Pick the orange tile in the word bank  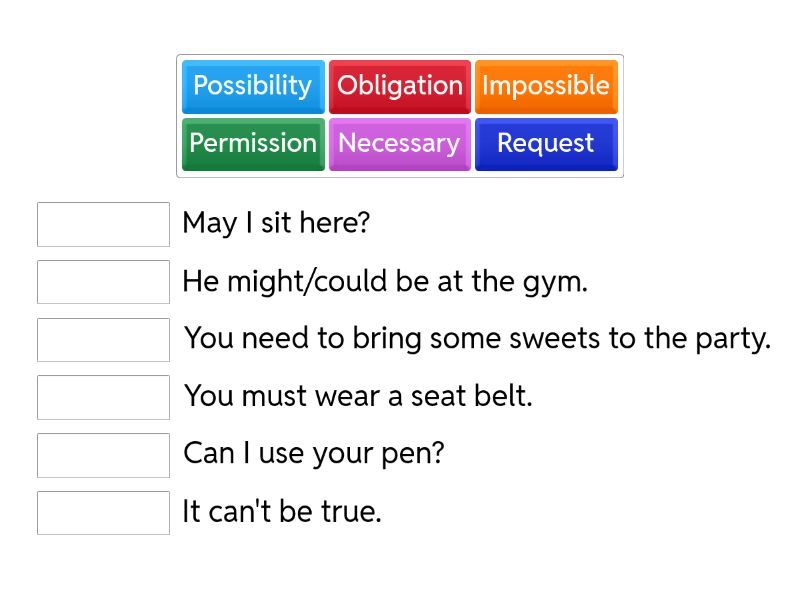[x=546, y=86]
